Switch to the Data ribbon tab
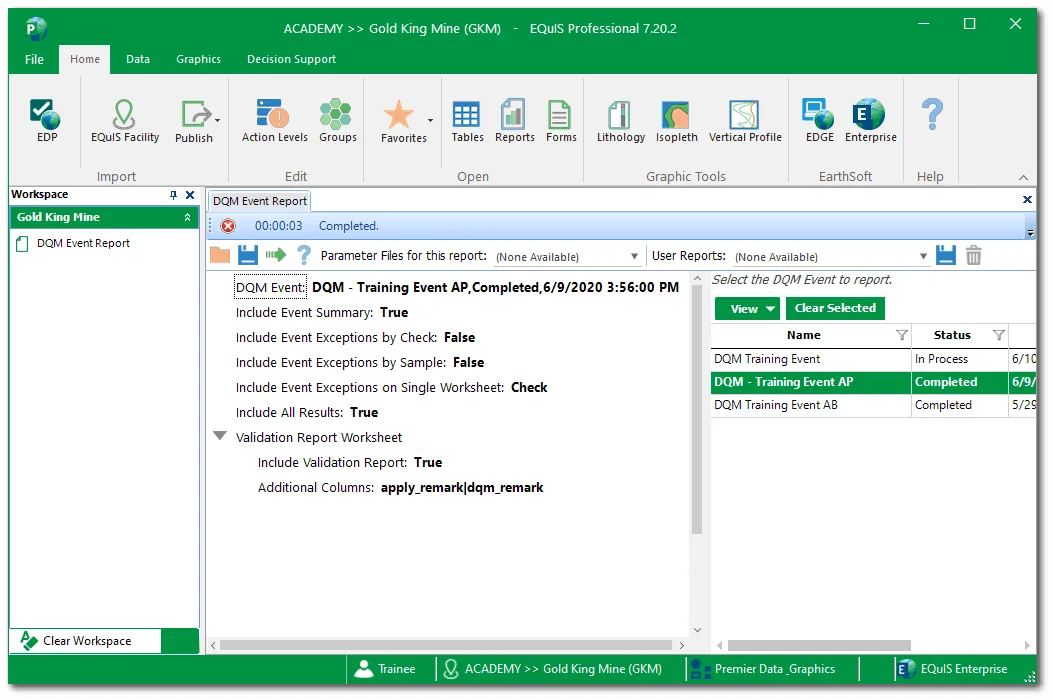This screenshot has width=1053, height=700. pyautogui.click(x=138, y=59)
